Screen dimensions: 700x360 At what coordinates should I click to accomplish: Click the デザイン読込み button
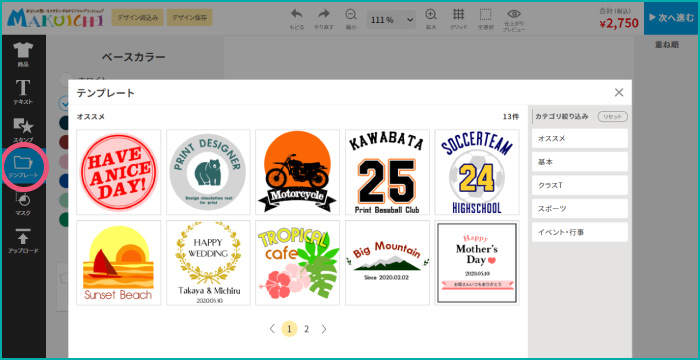click(138, 17)
